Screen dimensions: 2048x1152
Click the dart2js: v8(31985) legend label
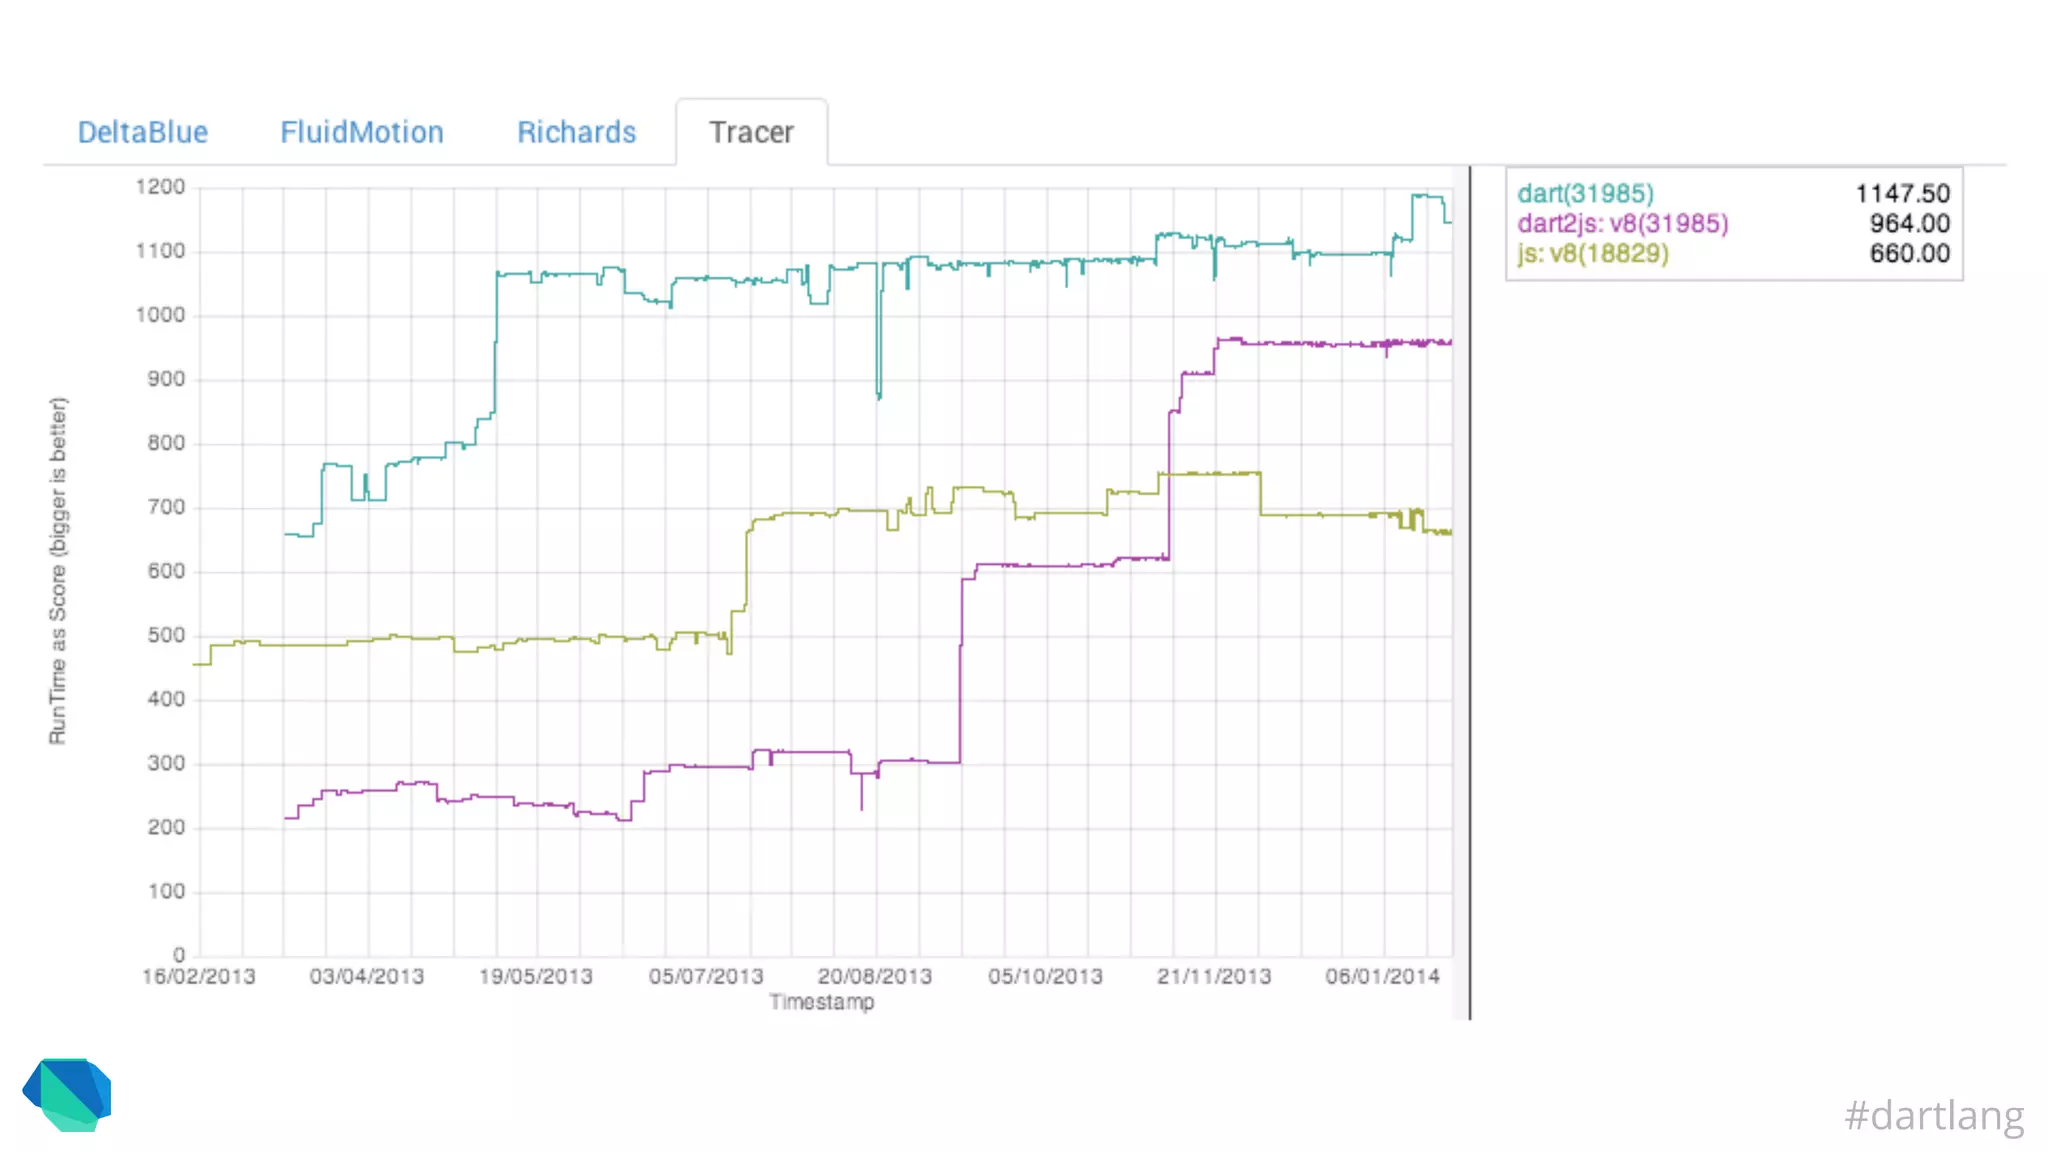point(1622,223)
